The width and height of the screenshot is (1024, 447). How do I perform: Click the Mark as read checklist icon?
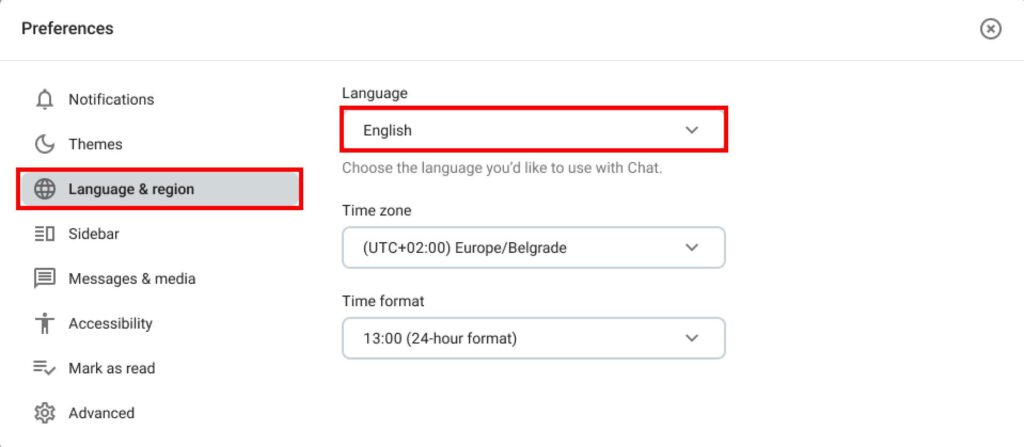(44, 368)
